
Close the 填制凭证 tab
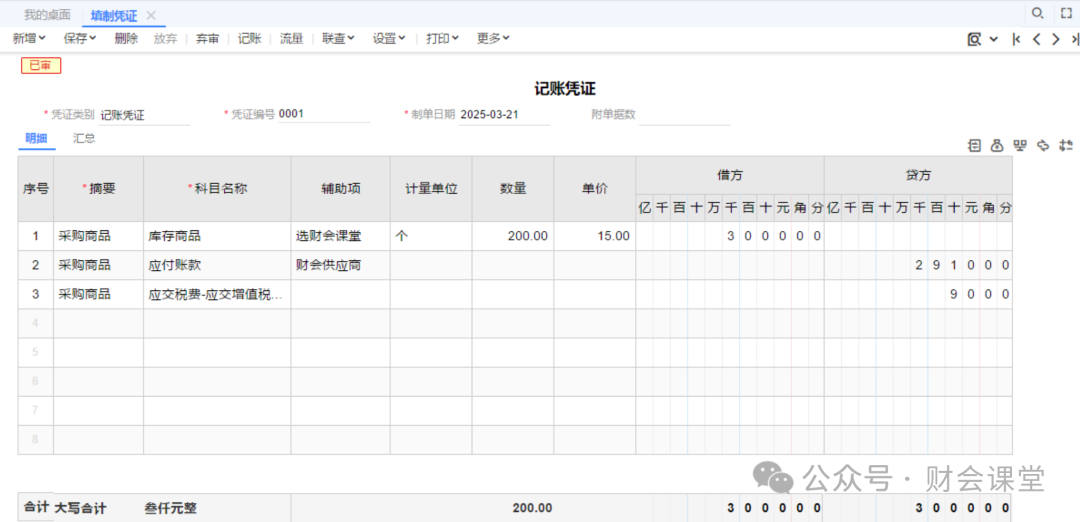pos(151,15)
